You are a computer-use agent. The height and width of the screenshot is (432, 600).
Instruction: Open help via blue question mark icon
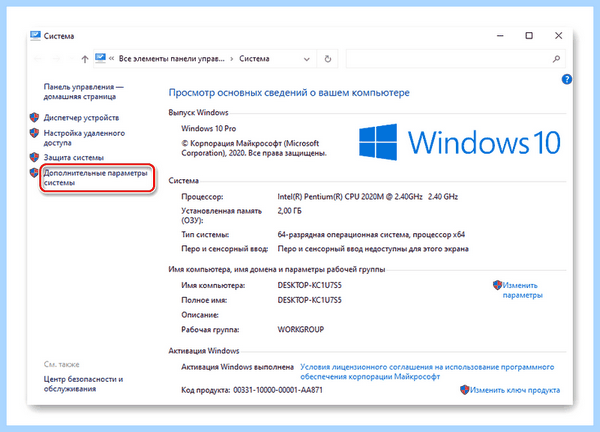pyautogui.click(x=567, y=79)
